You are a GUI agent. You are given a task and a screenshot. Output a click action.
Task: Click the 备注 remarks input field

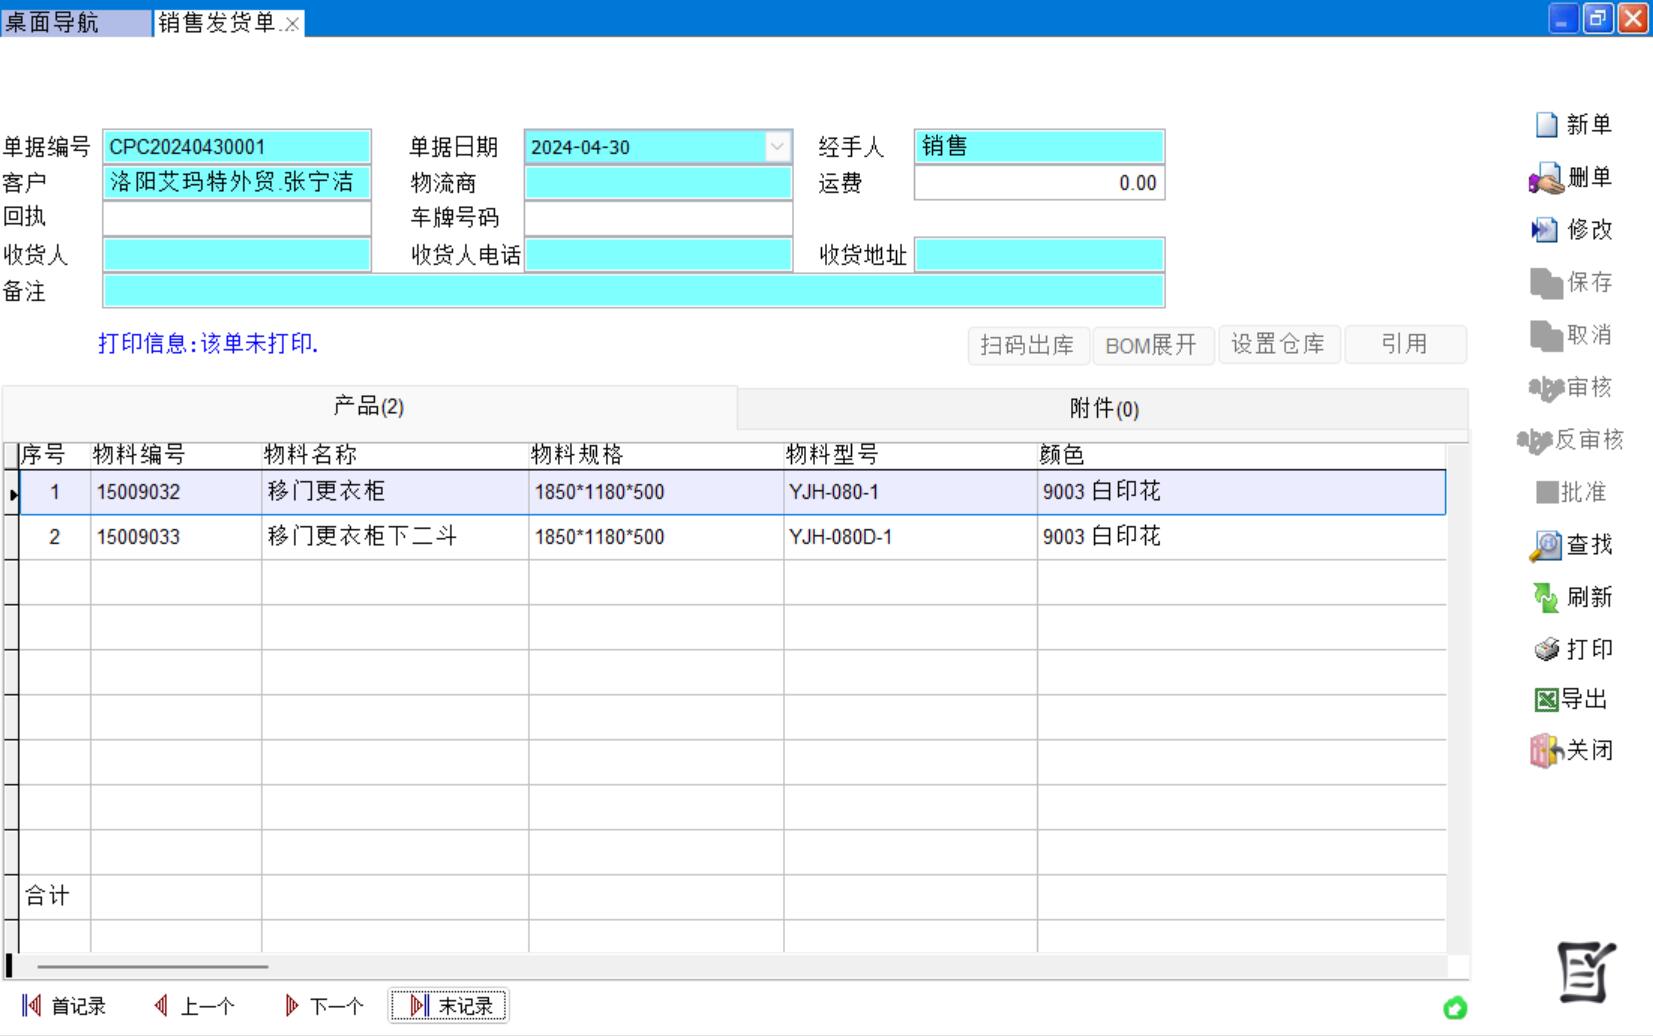(x=633, y=291)
